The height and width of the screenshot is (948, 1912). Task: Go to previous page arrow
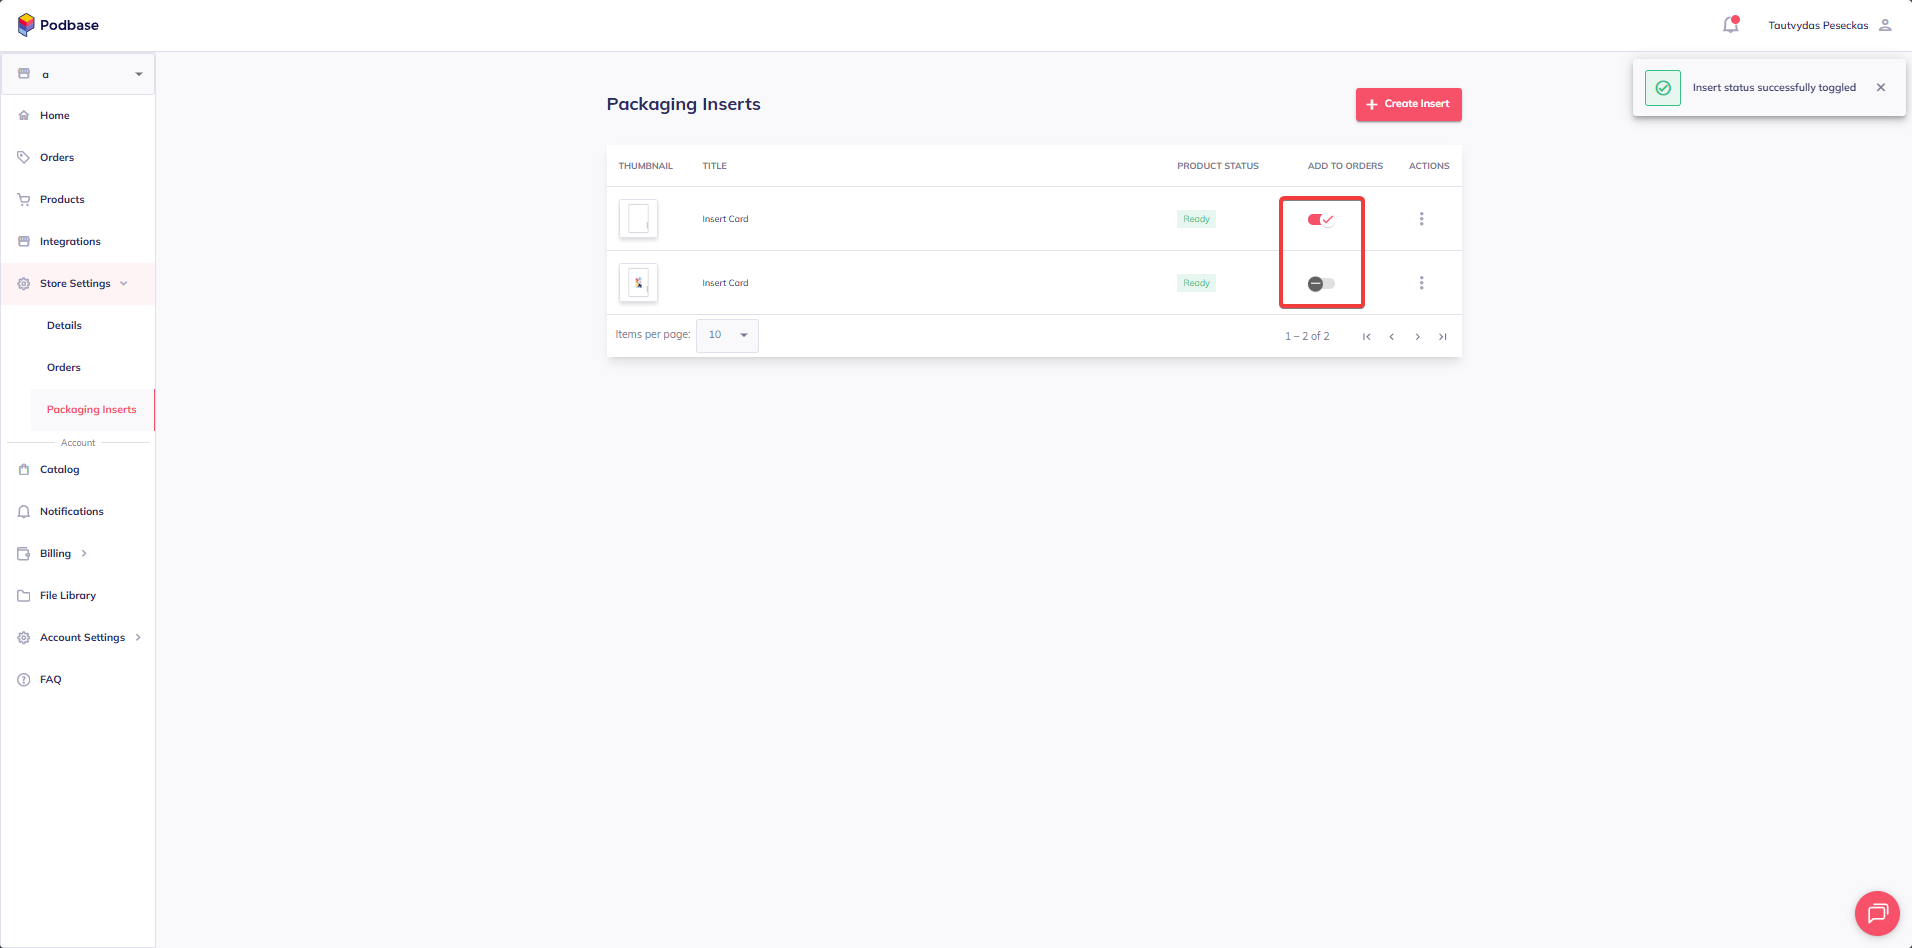point(1391,337)
